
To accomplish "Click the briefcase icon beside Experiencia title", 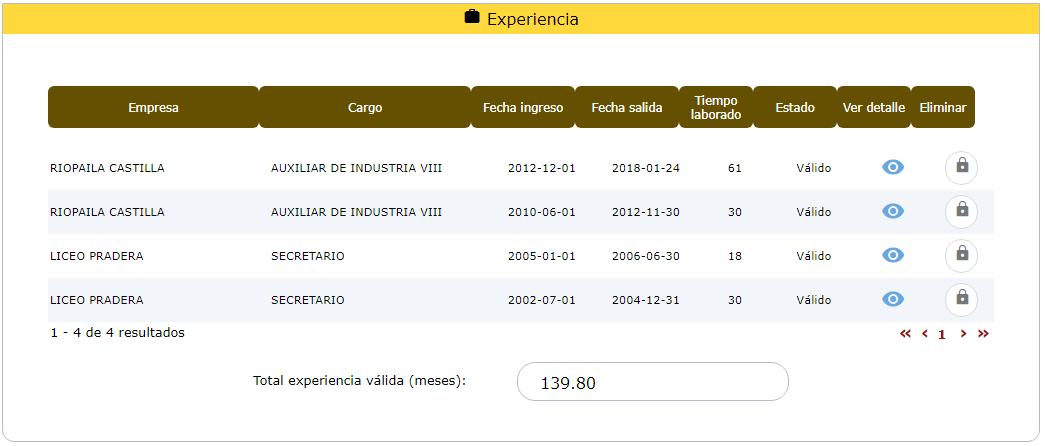I will pos(472,18).
